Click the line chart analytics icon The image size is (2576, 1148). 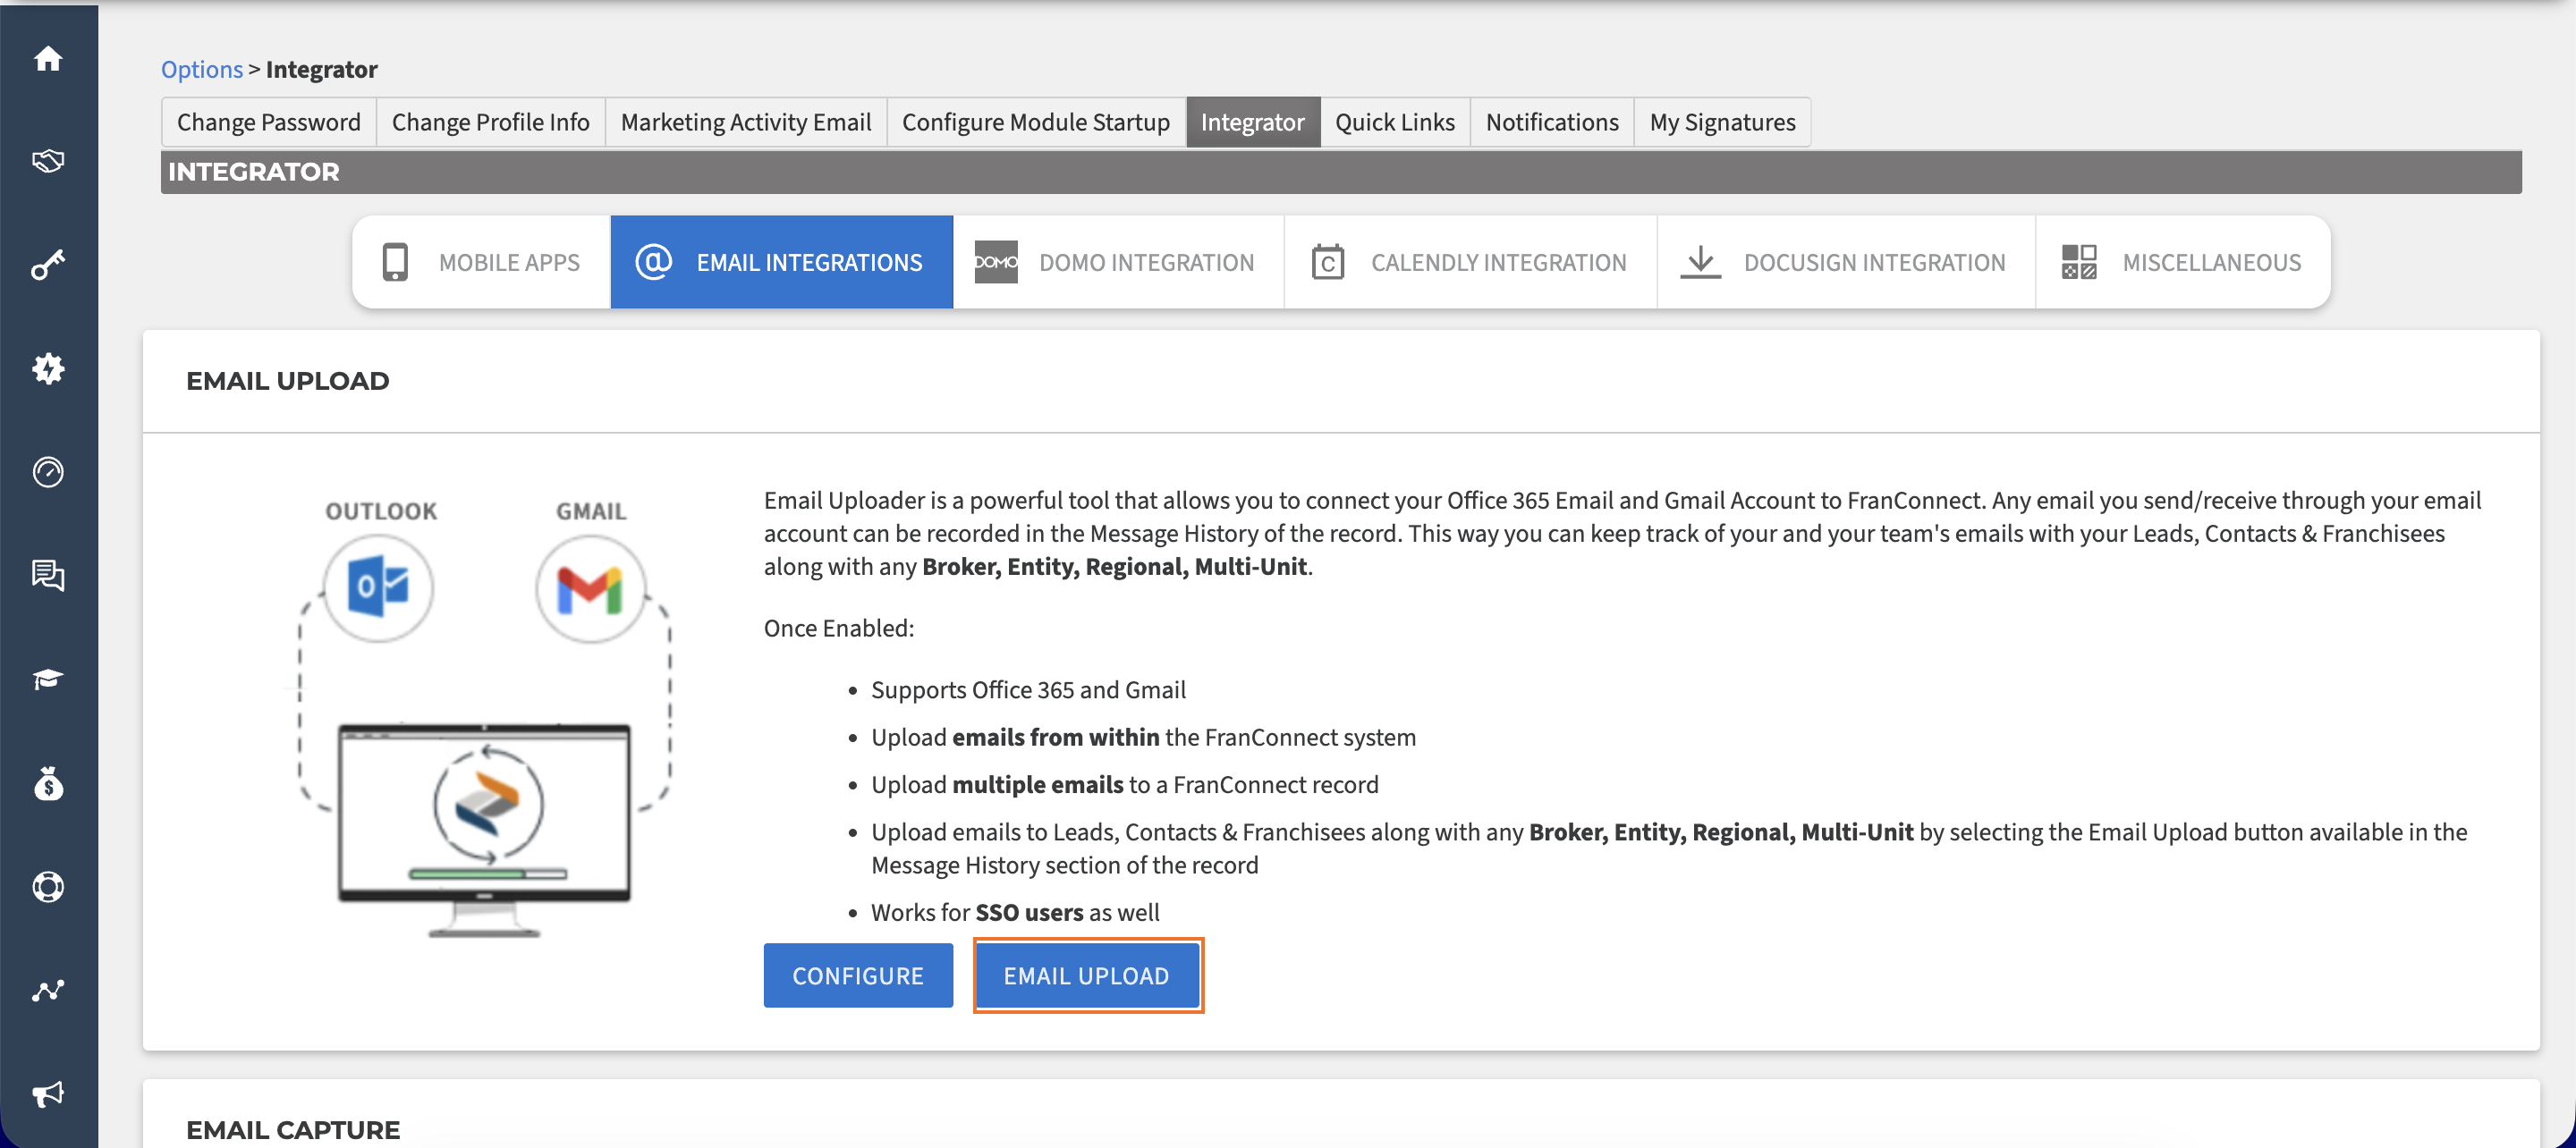(48, 991)
